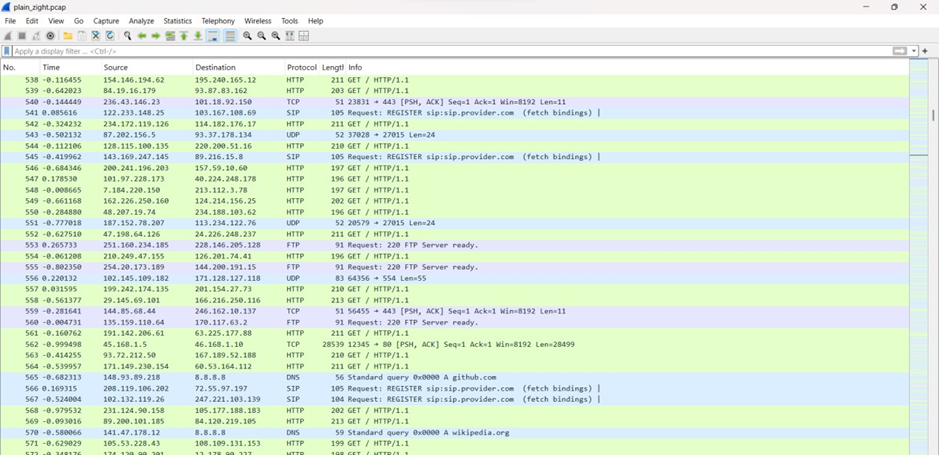Go to the previous packet in history

[142, 36]
